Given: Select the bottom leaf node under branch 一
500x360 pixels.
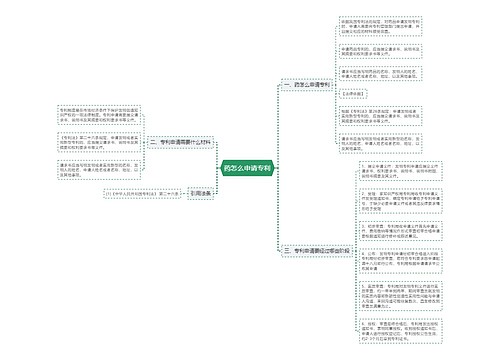Looking at the screenshot, I should 381,143.
